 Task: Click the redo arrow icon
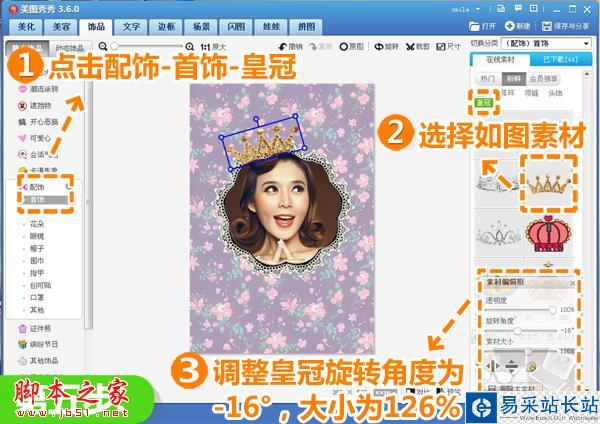click(x=313, y=47)
